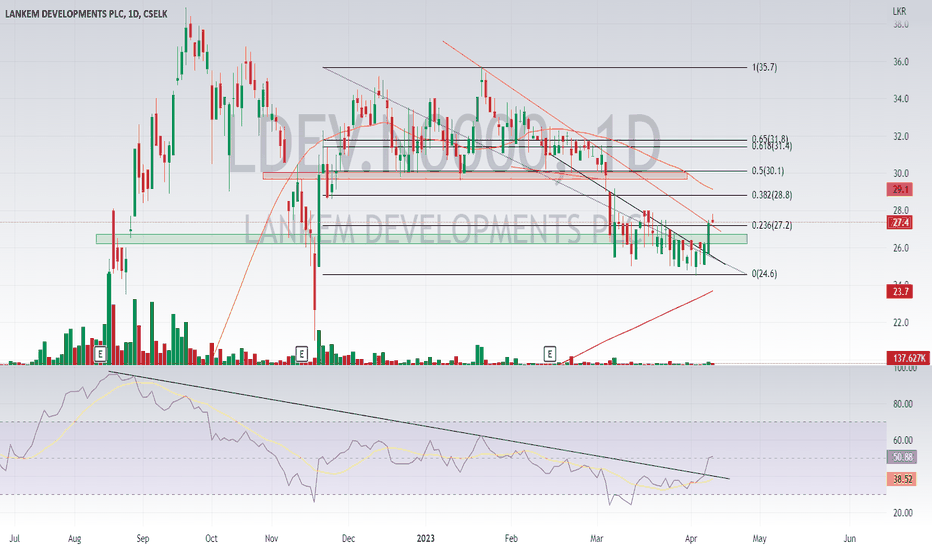Screen dimensions: 932x550
Task: Click the Dec label on time axis
Action: click(x=348, y=539)
